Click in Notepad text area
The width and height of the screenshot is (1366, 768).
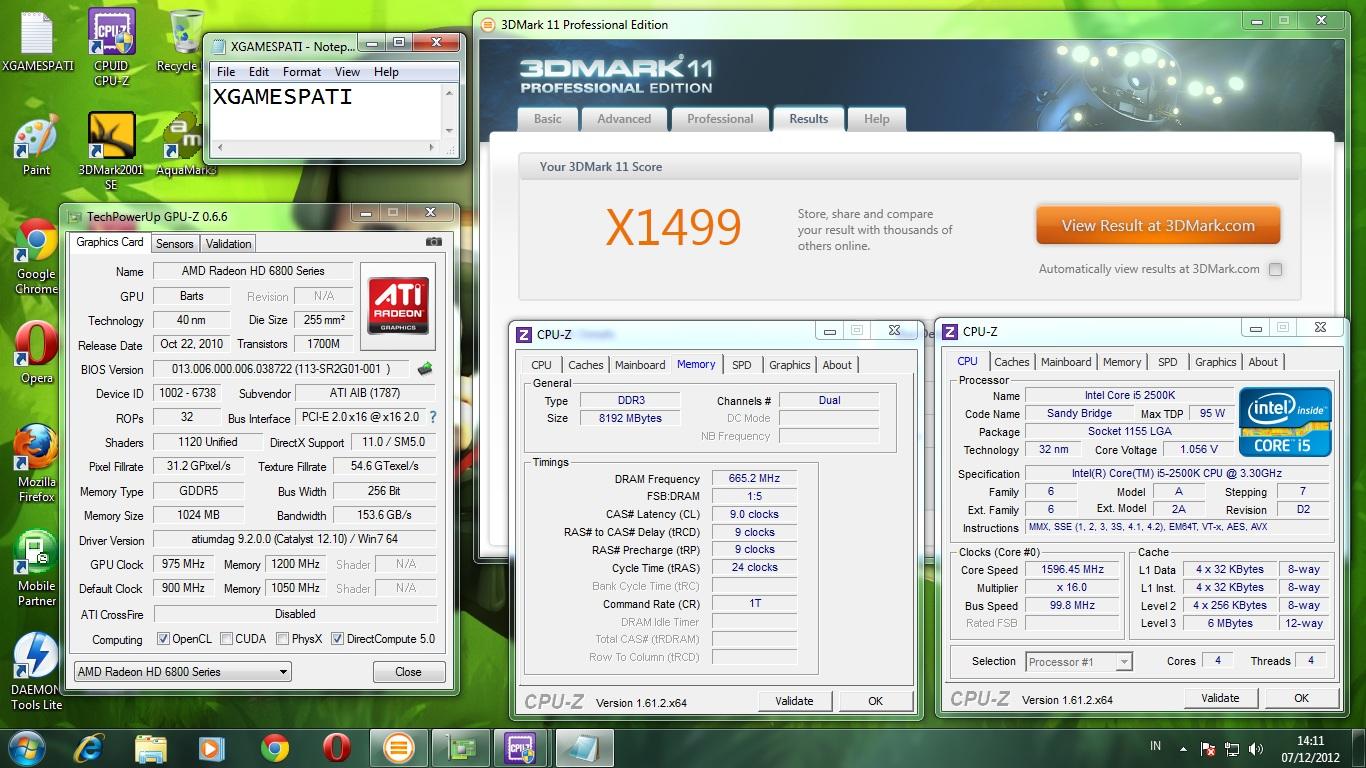pos(325,112)
